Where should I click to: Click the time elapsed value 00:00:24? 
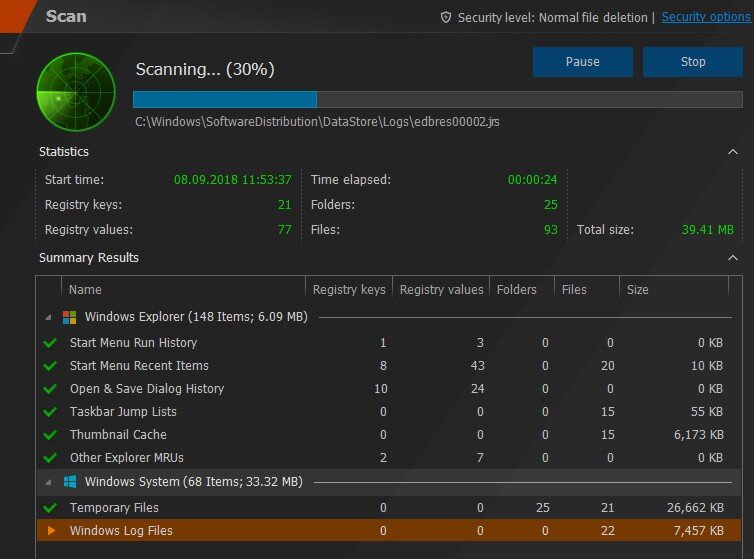532,180
